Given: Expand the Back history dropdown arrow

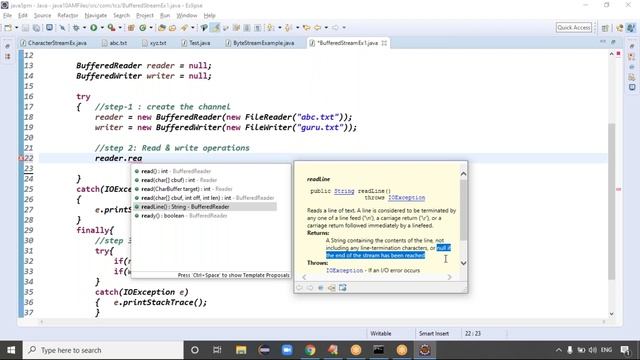Looking at the screenshot, I should (326, 28).
